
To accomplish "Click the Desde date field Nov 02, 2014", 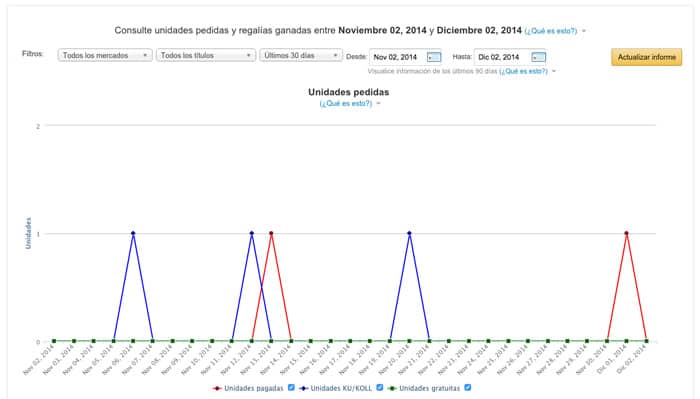I will coord(397,57).
